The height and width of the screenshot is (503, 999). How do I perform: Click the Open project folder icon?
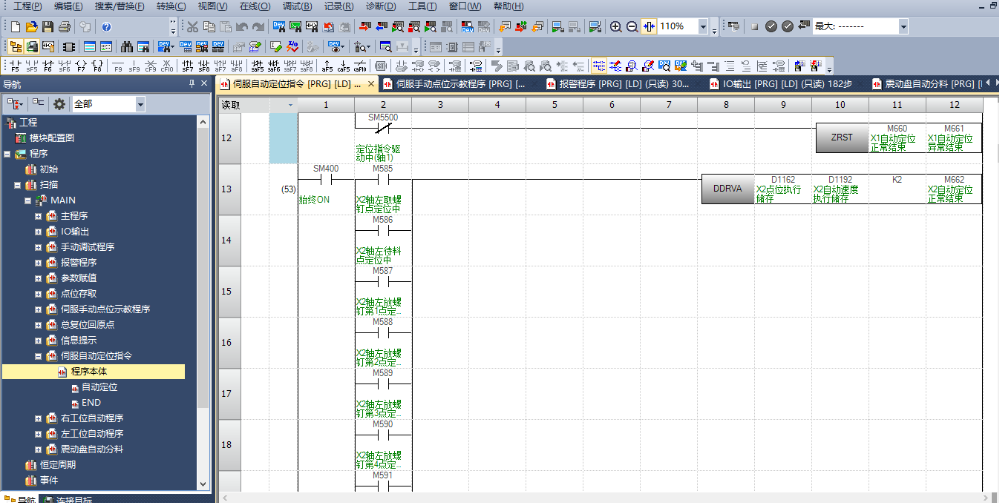(x=32, y=27)
